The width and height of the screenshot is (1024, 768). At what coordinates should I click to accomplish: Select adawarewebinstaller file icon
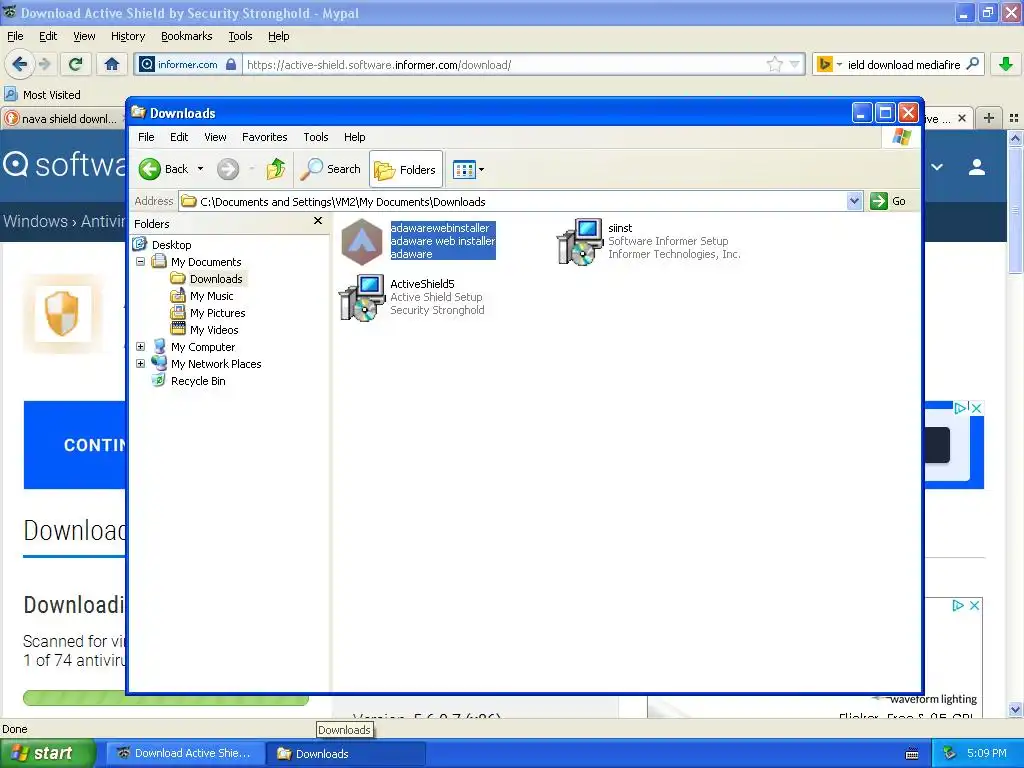tap(362, 242)
